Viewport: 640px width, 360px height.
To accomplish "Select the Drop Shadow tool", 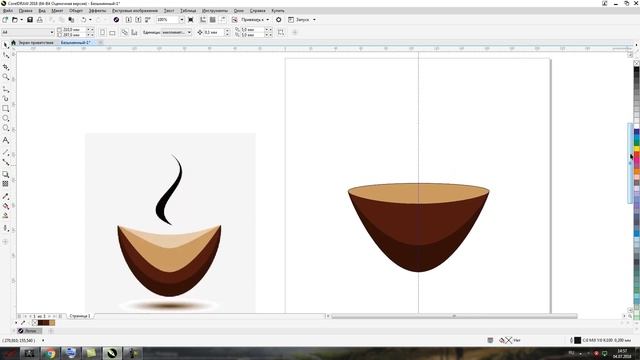I will (5, 174).
